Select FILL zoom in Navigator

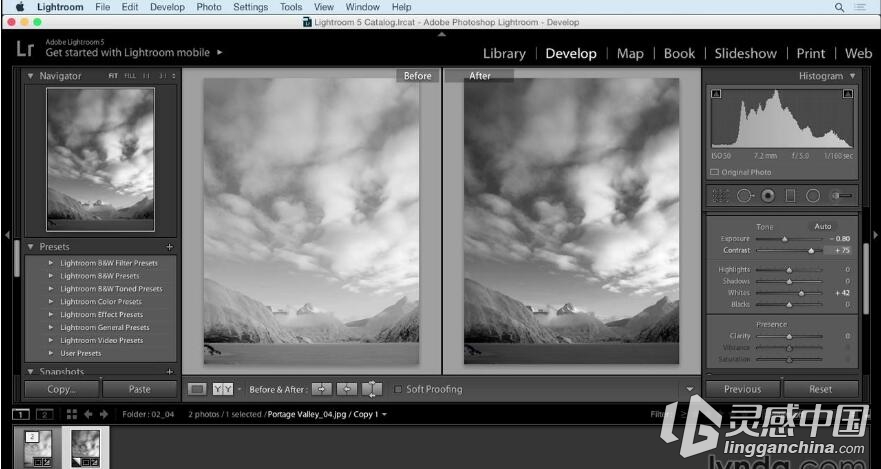point(130,76)
